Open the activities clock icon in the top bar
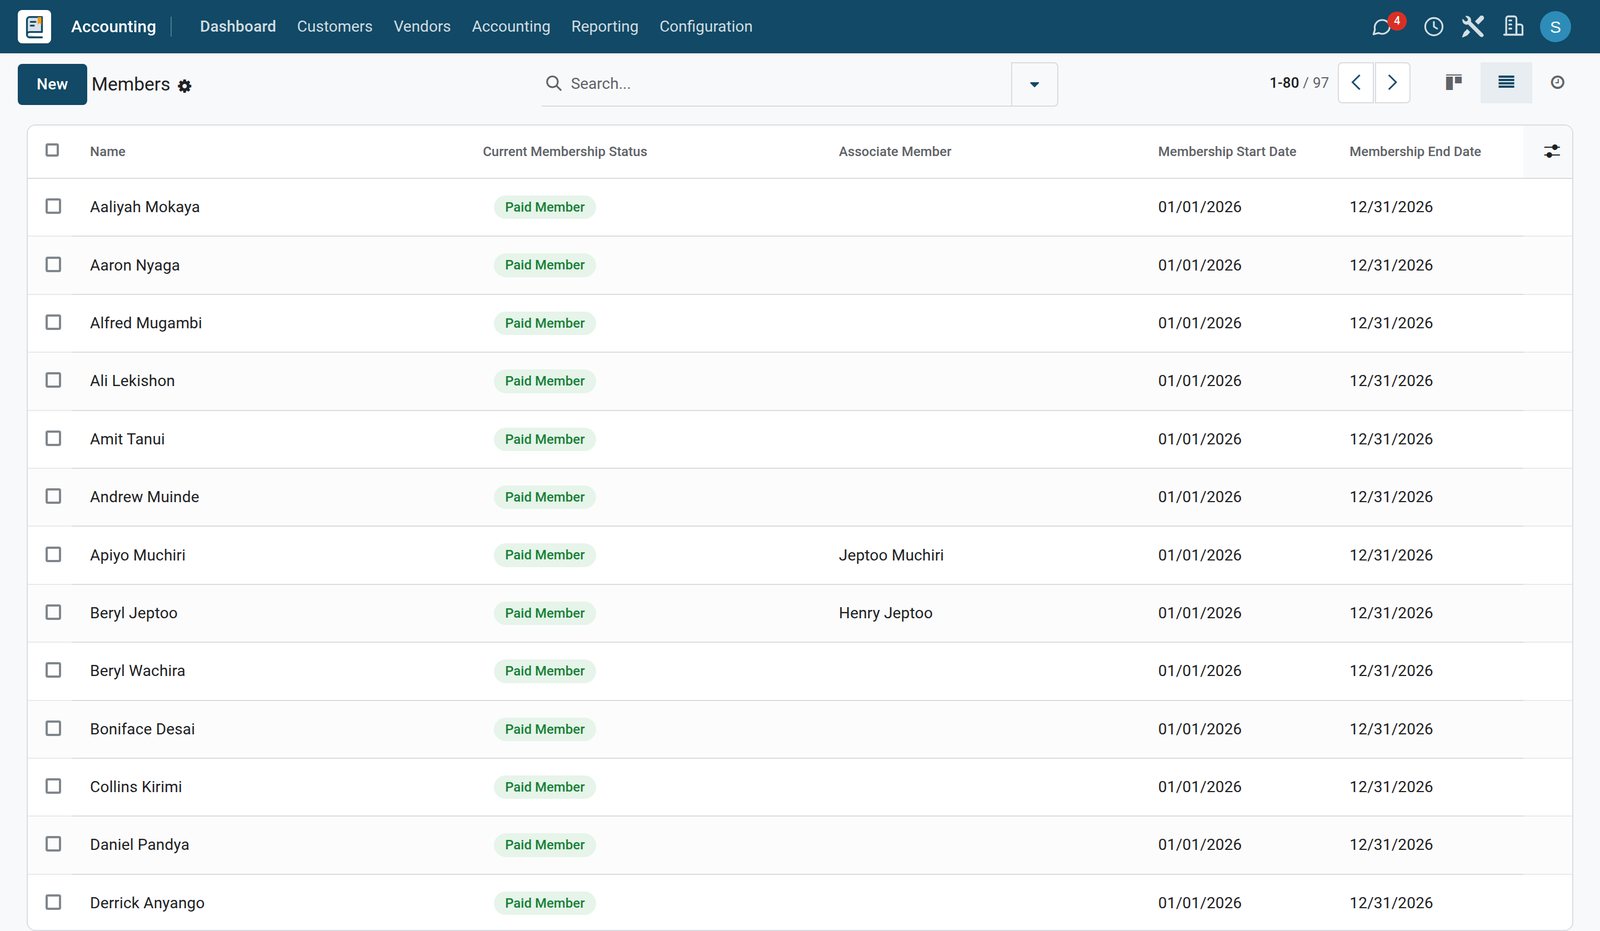Screen dimensions: 1600x931 click(x=1434, y=27)
